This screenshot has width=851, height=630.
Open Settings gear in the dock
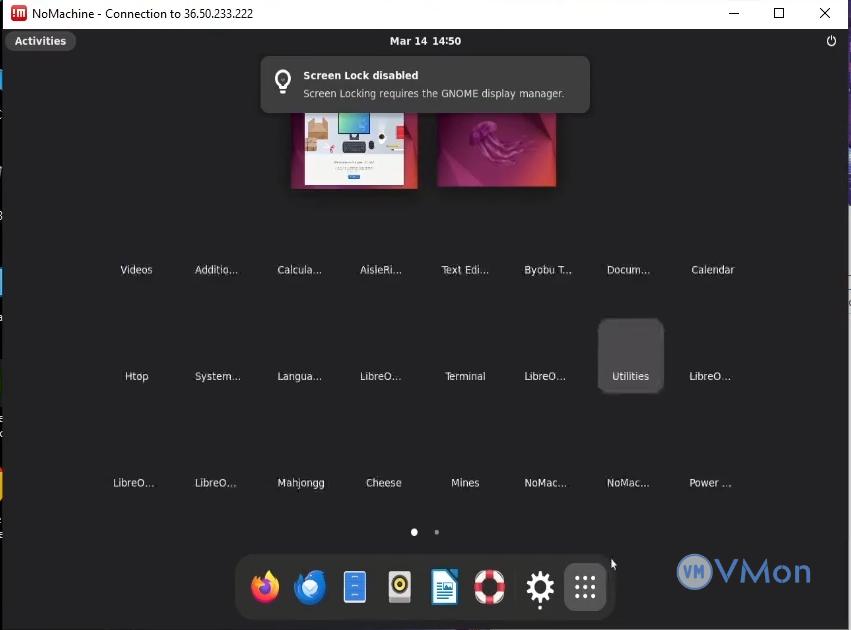click(540, 587)
